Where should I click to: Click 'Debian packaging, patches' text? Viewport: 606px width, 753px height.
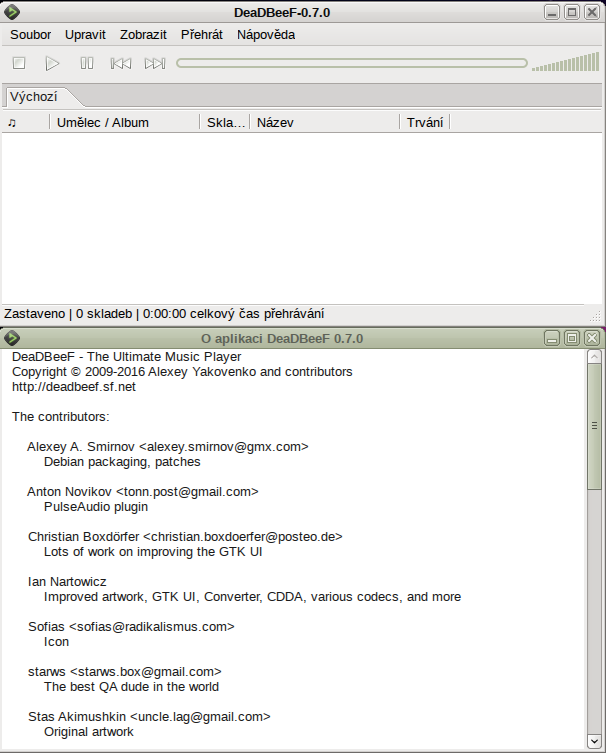point(122,462)
